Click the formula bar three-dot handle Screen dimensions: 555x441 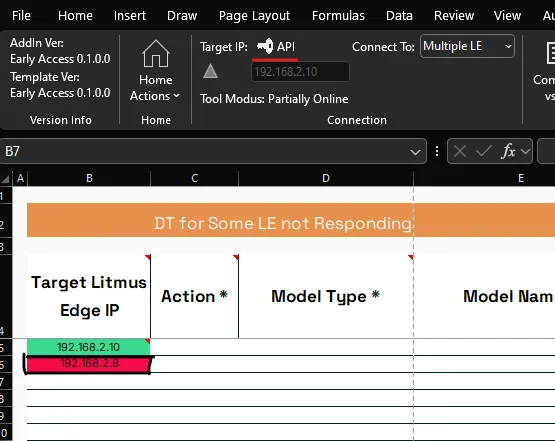(x=437, y=151)
